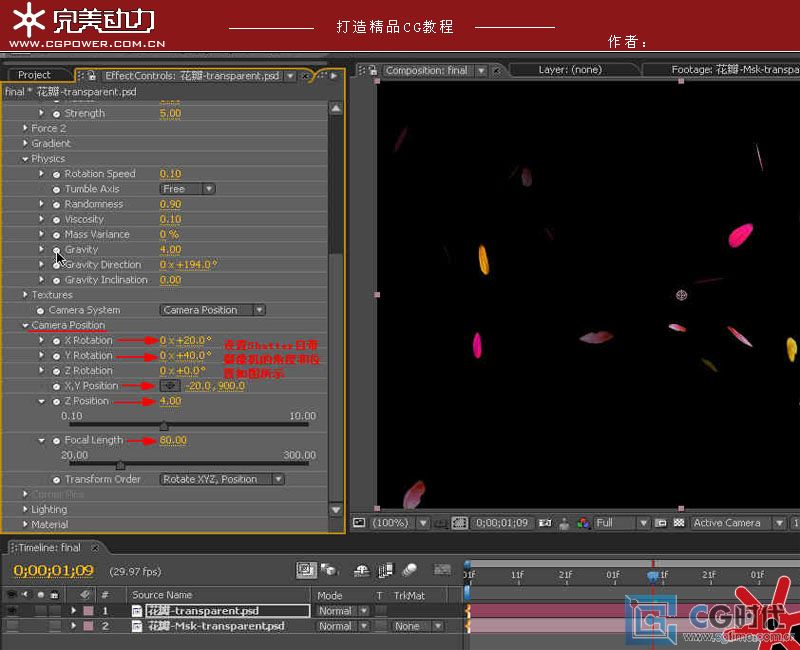Toggle Rotation Speed stopwatch icon
Viewport: 800px width, 650px height.
[57, 174]
